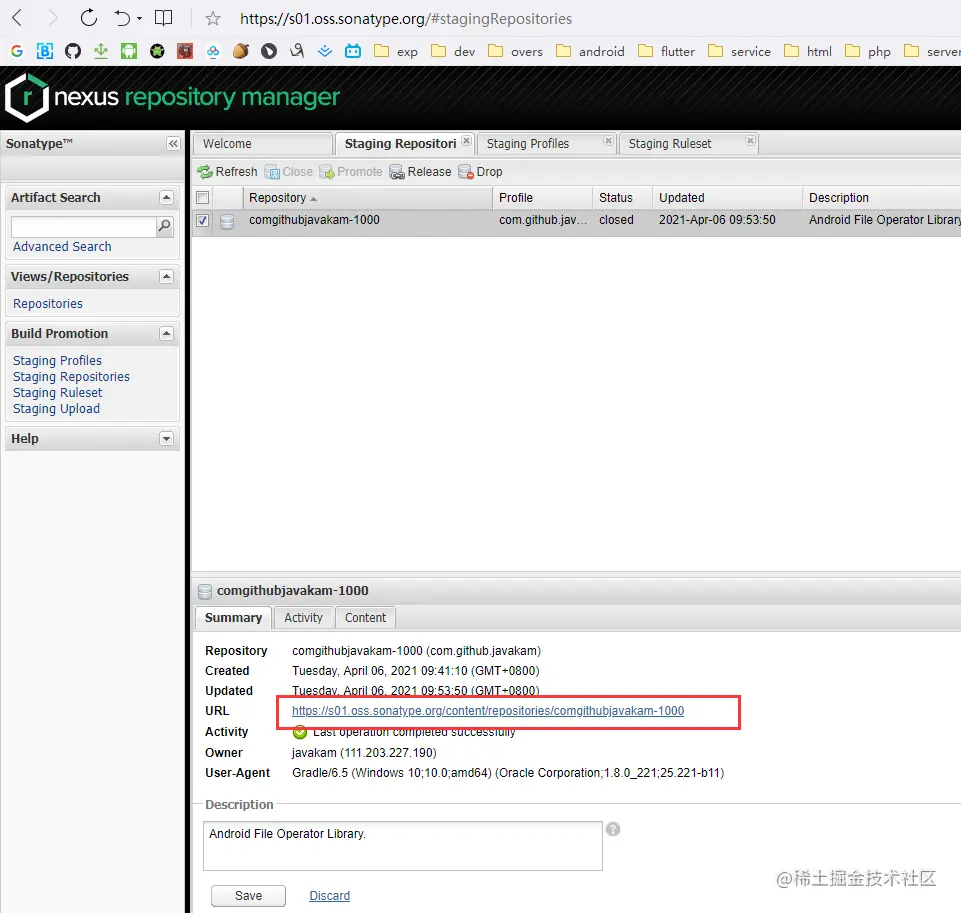The image size is (961, 913).
Task: Collapse the Views/Repositories section
Action: point(166,276)
